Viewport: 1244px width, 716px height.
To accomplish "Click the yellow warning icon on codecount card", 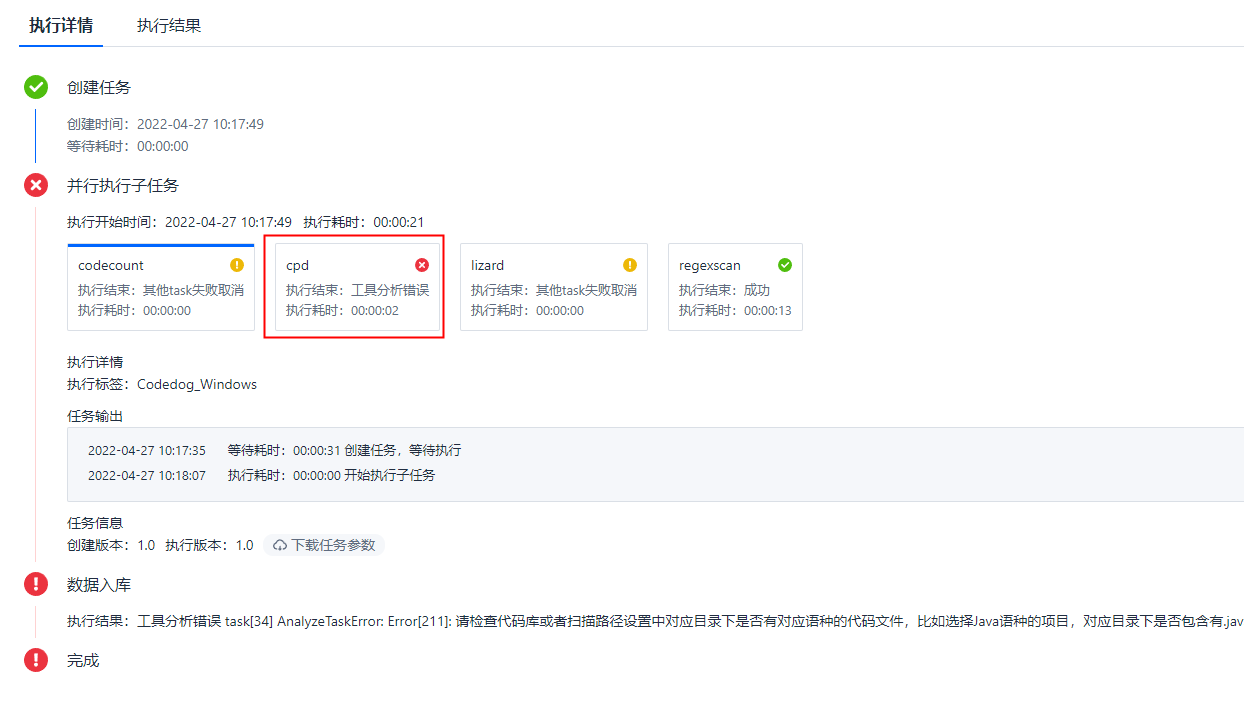I will coord(237,264).
